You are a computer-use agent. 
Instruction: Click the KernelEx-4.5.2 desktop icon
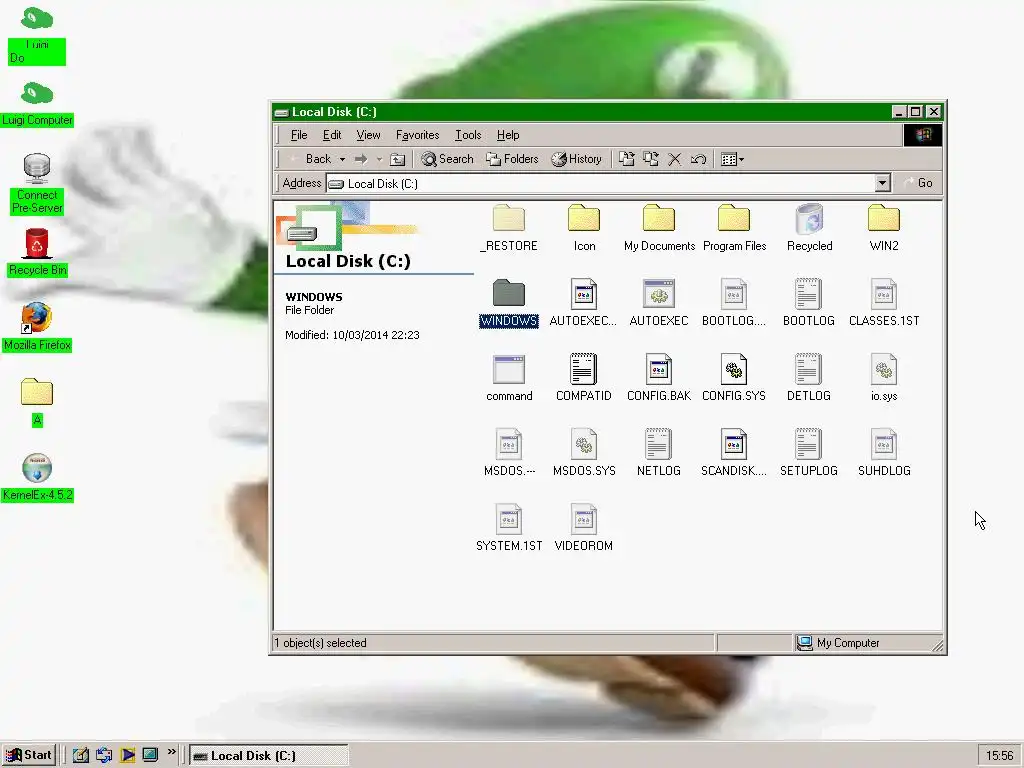point(37,477)
